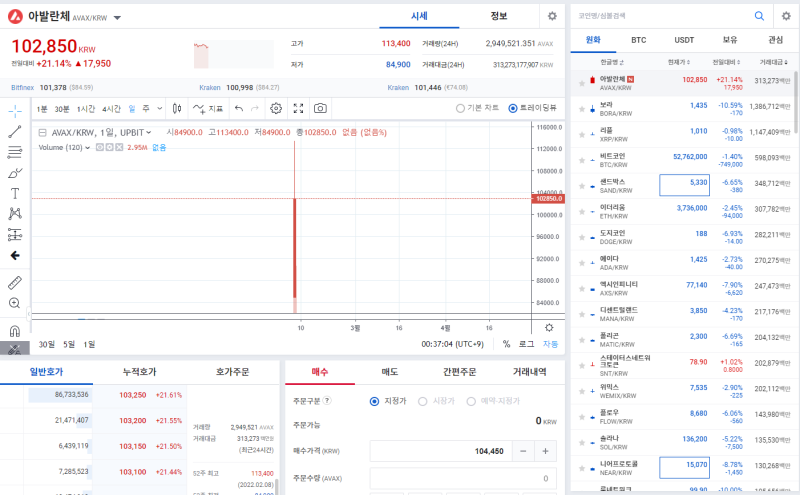
Task: Favorite the 아발란체 AVAX/KRW star
Action: 582,83
